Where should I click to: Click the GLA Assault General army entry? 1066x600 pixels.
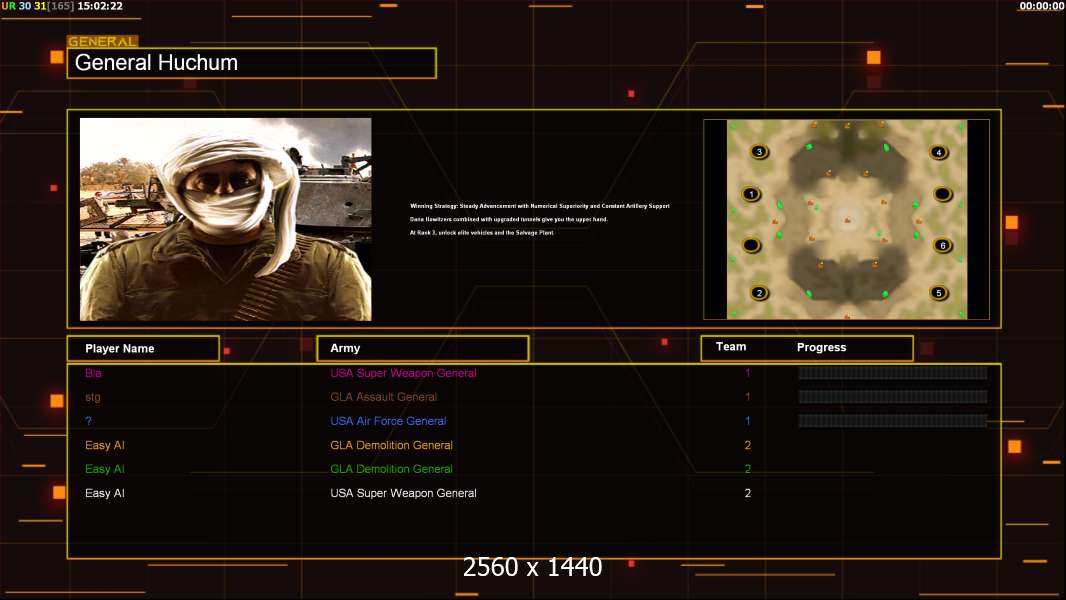pos(383,397)
